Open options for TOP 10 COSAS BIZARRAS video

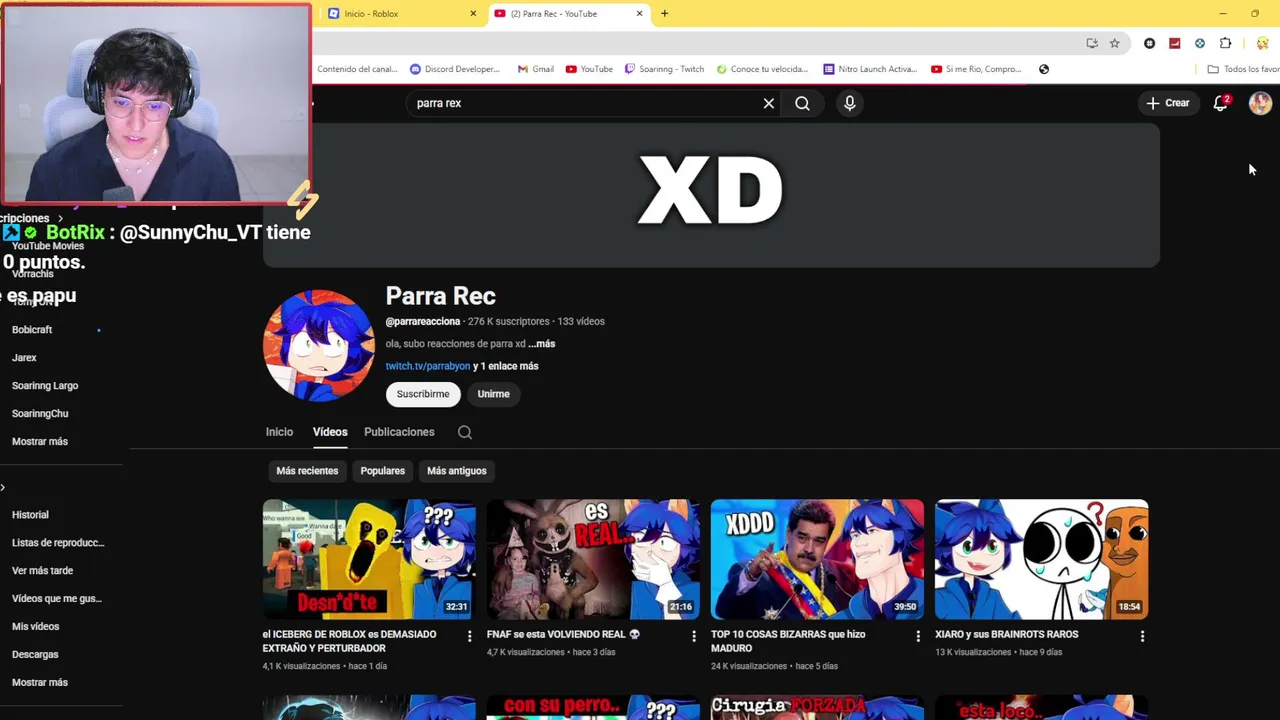(917, 636)
